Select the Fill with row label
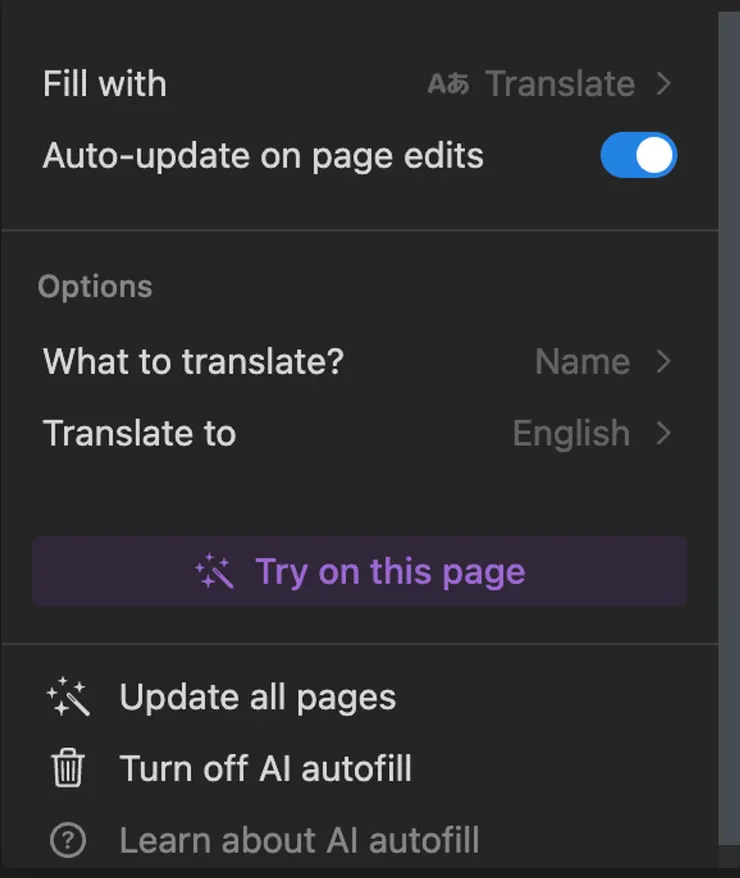Image resolution: width=740 pixels, height=878 pixels. tap(105, 84)
